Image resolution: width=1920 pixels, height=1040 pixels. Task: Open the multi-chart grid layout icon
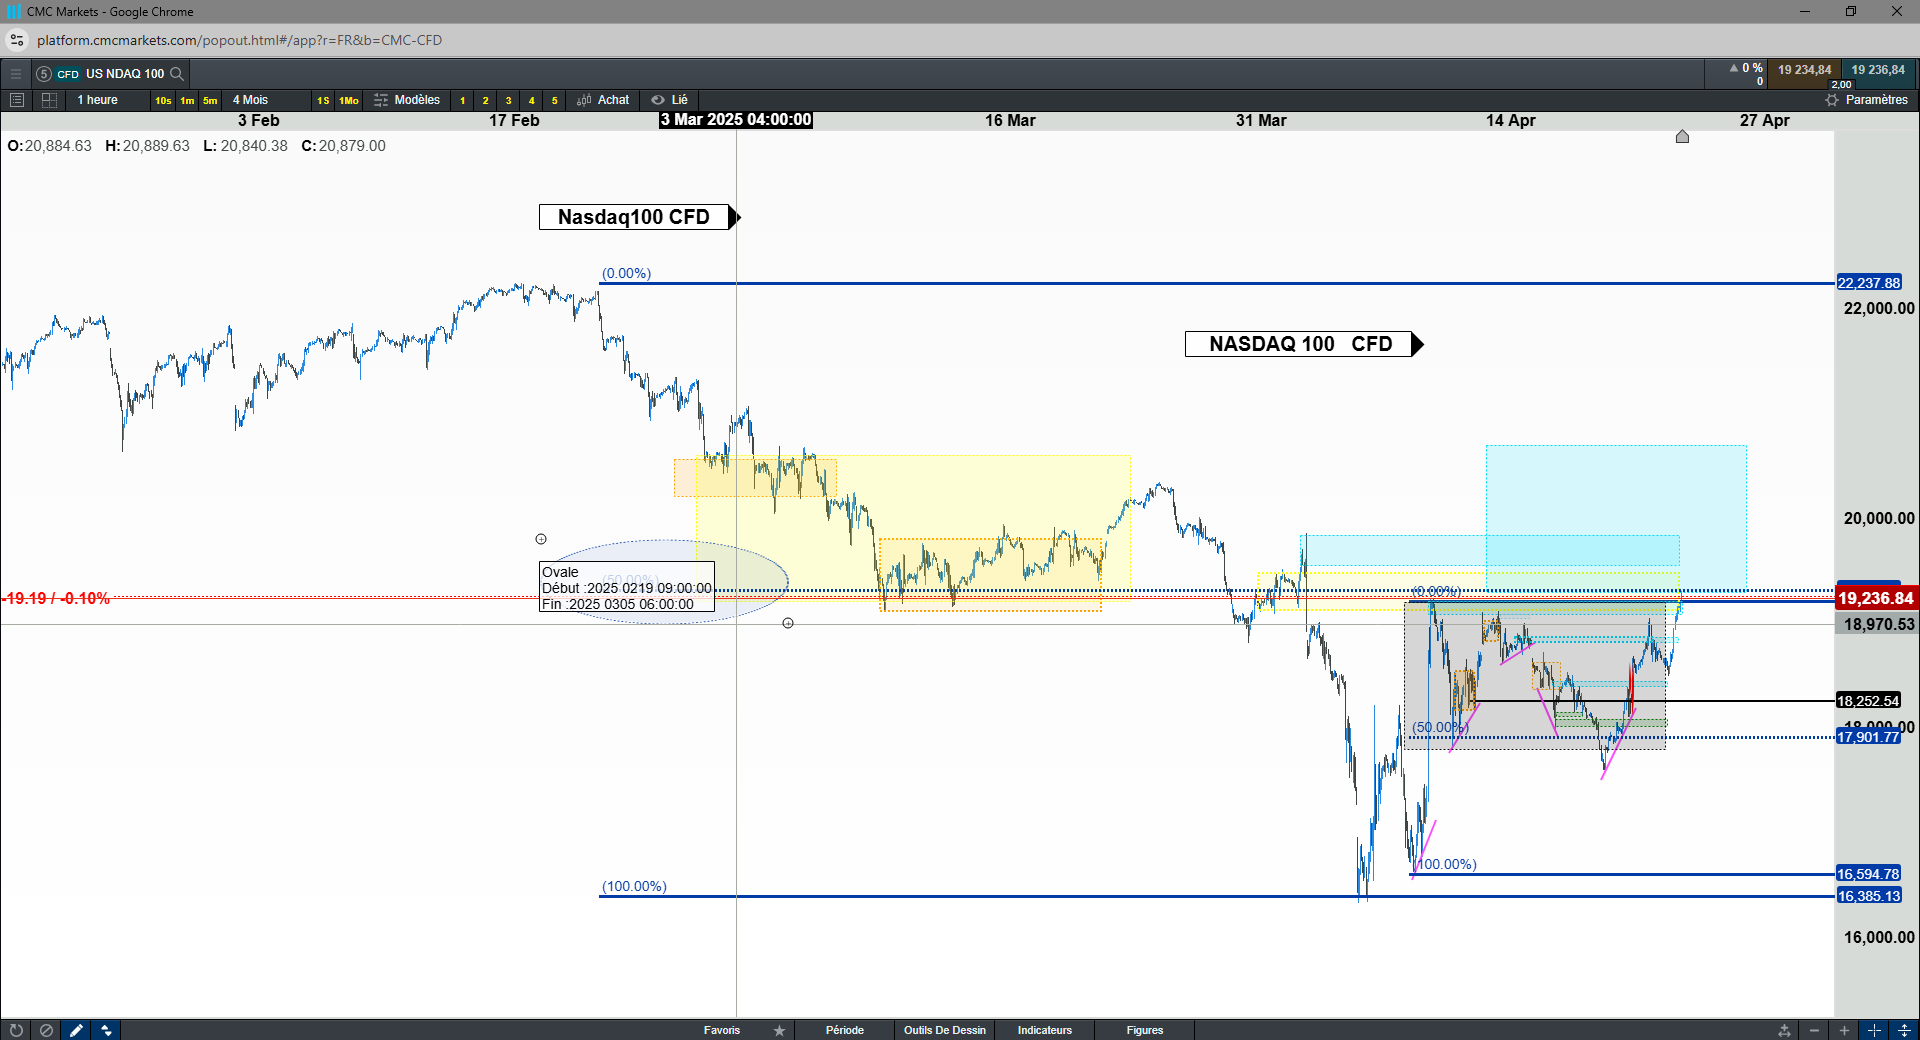coord(49,100)
